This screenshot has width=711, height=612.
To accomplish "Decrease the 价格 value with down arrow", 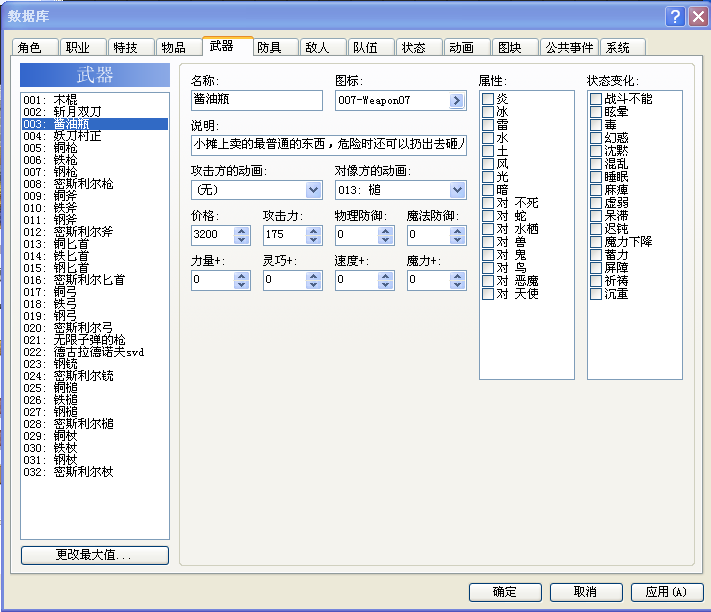I will click(x=242, y=240).
